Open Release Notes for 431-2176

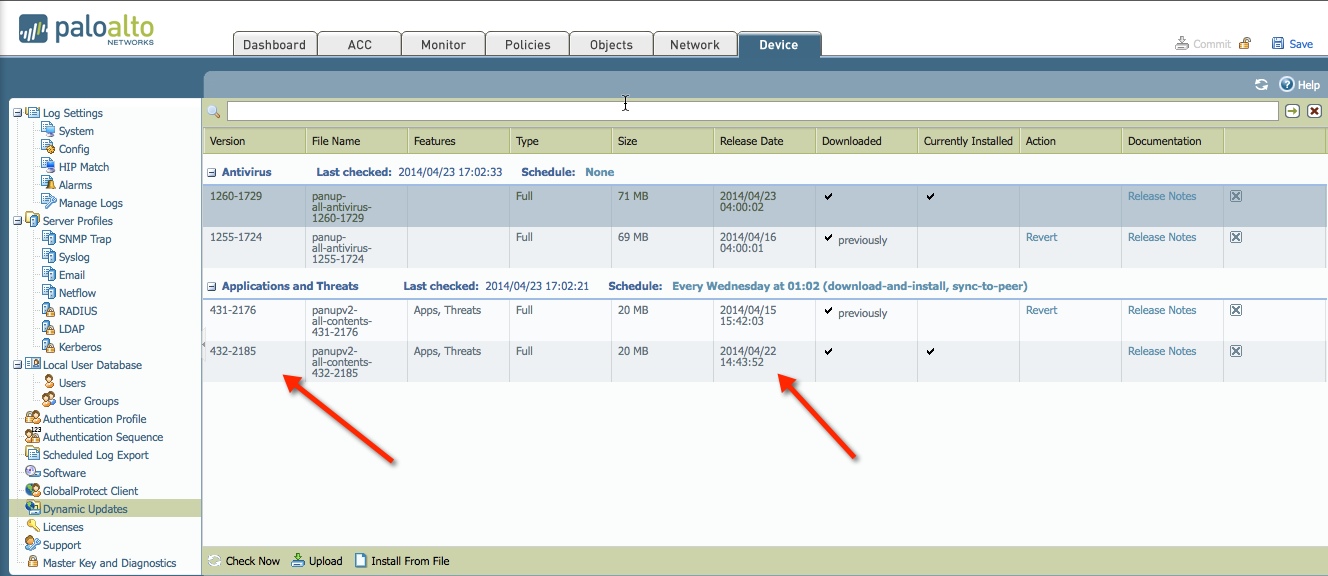(1161, 310)
